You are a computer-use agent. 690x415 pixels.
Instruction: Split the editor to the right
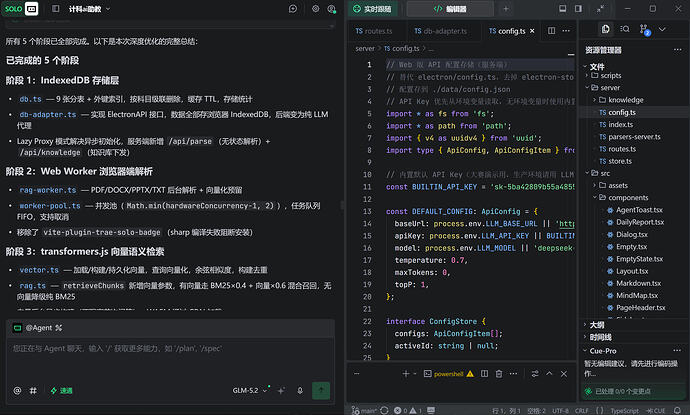(x=551, y=31)
